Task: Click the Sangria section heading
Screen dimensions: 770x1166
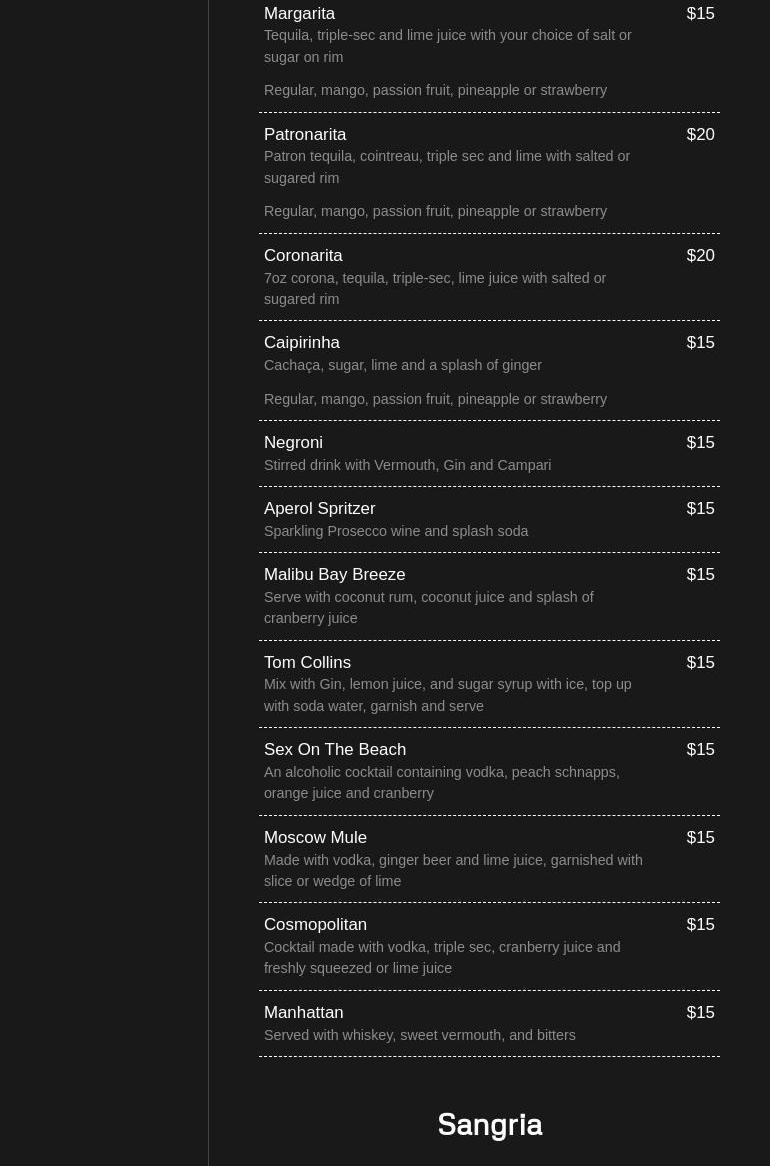Action: pos(490,1125)
